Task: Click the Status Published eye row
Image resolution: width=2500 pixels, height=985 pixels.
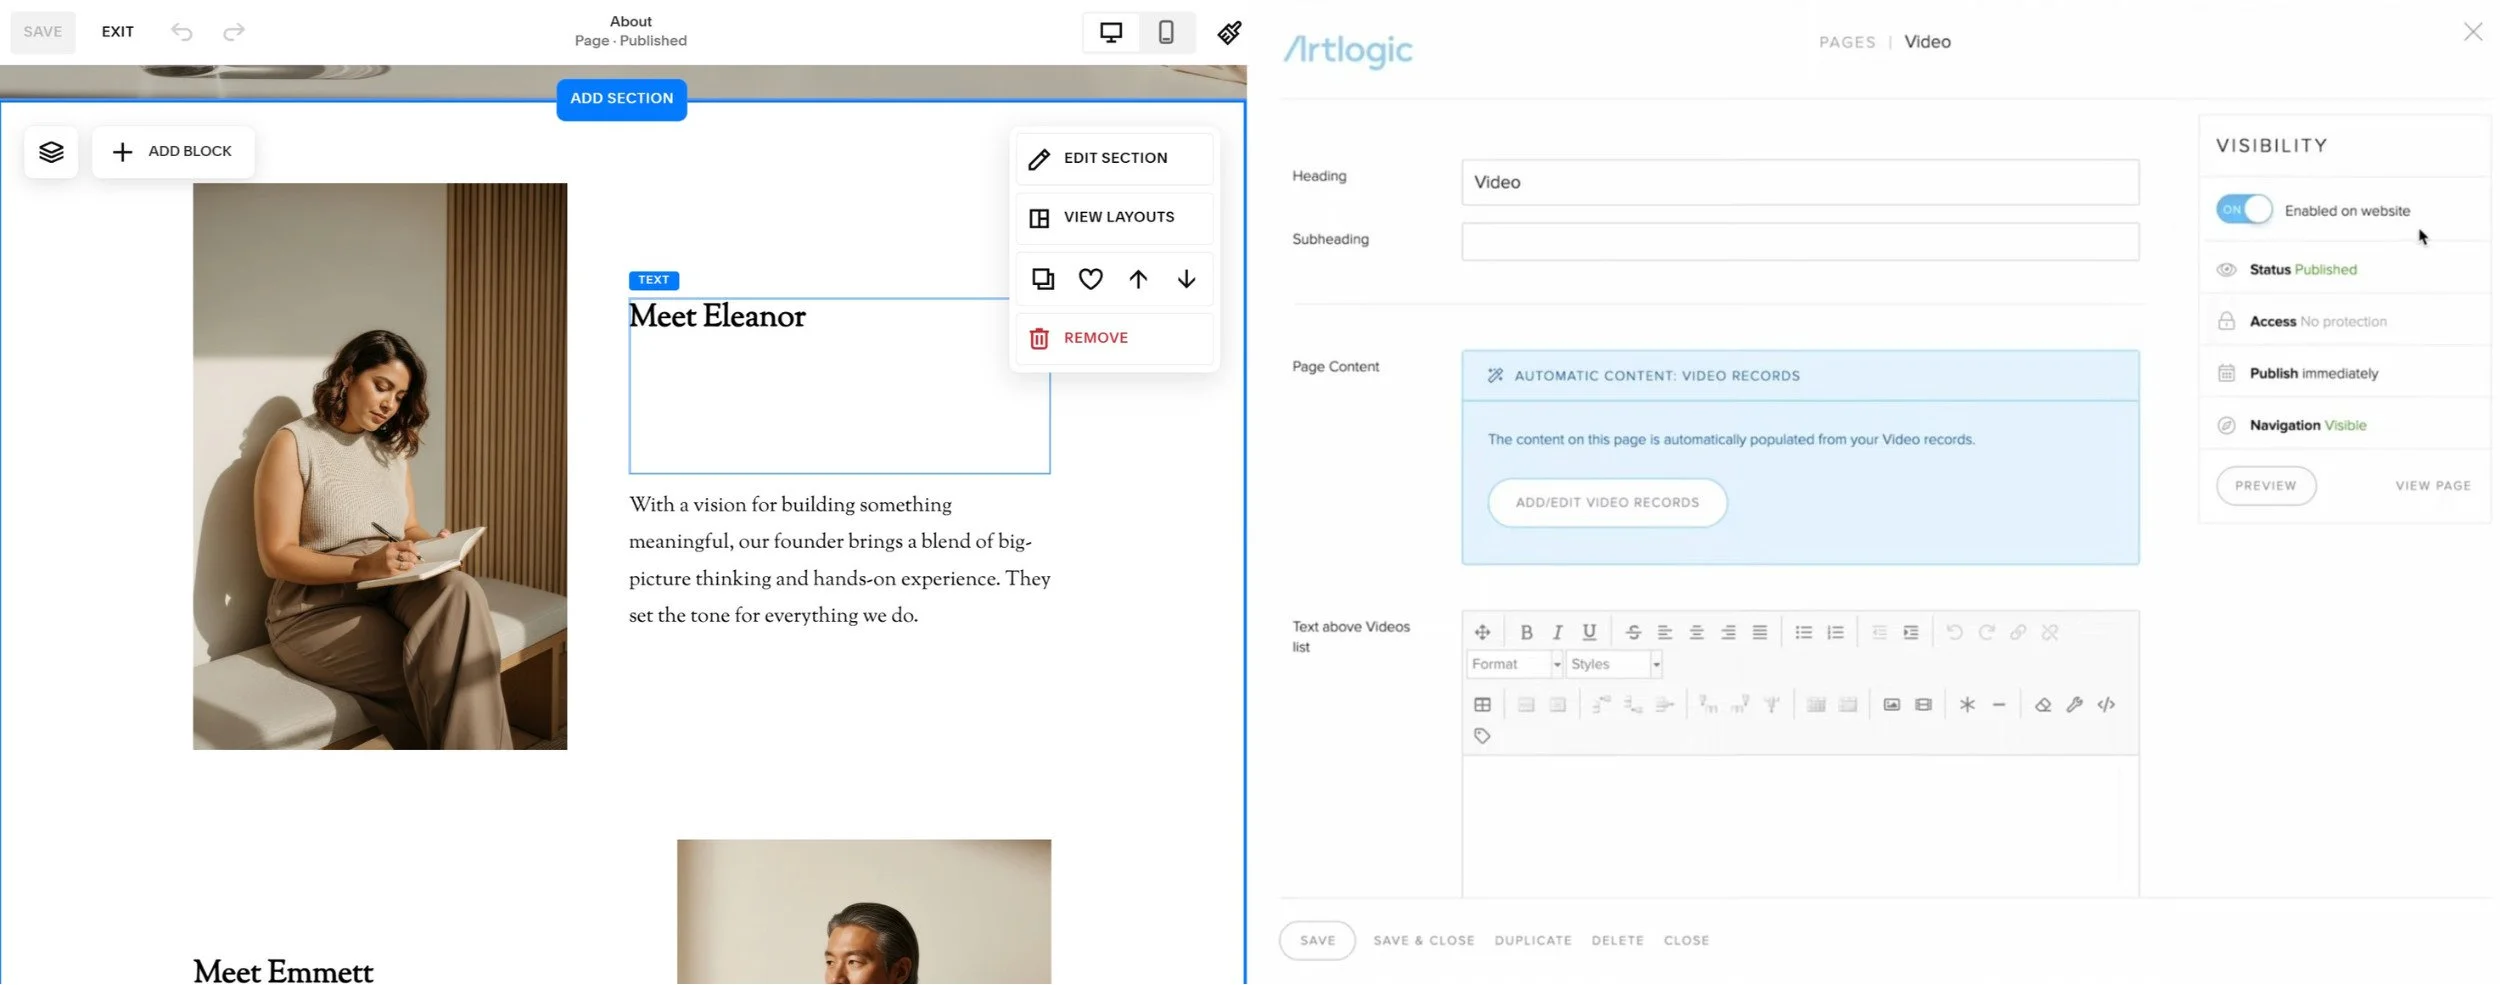Action: click(x=2344, y=270)
